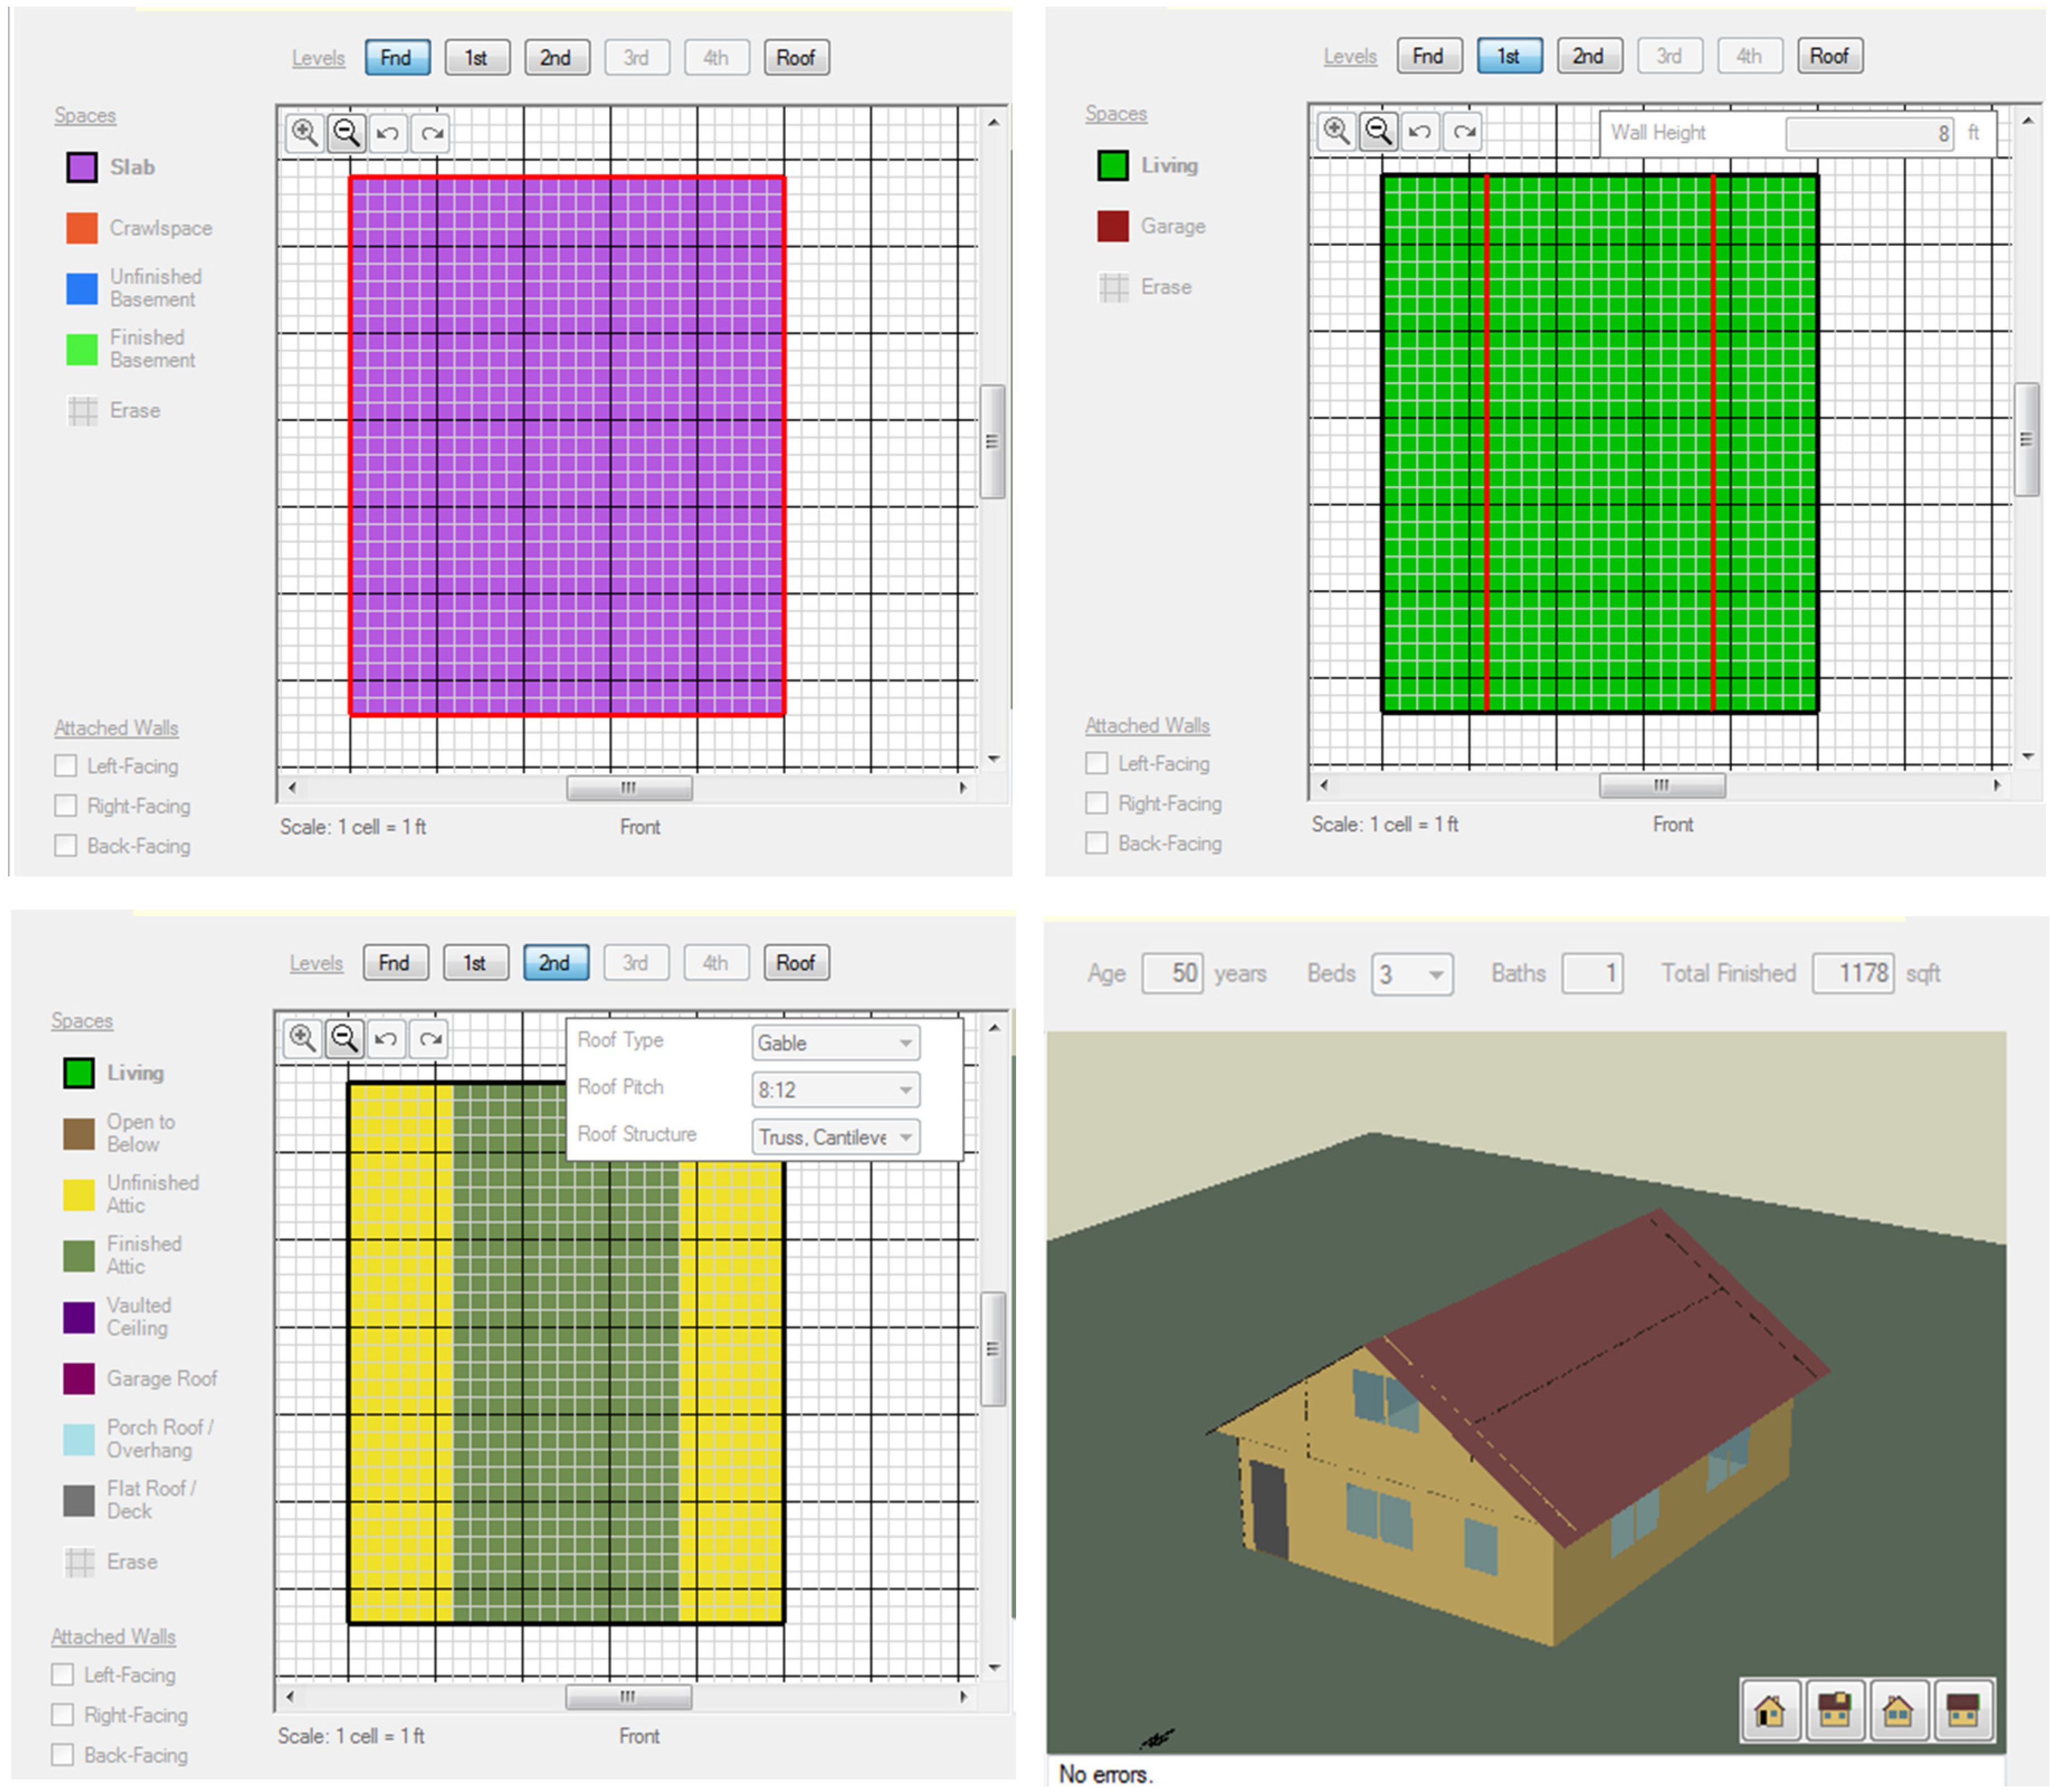Open the Roof Type dropdown showing Gable

(835, 1043)
